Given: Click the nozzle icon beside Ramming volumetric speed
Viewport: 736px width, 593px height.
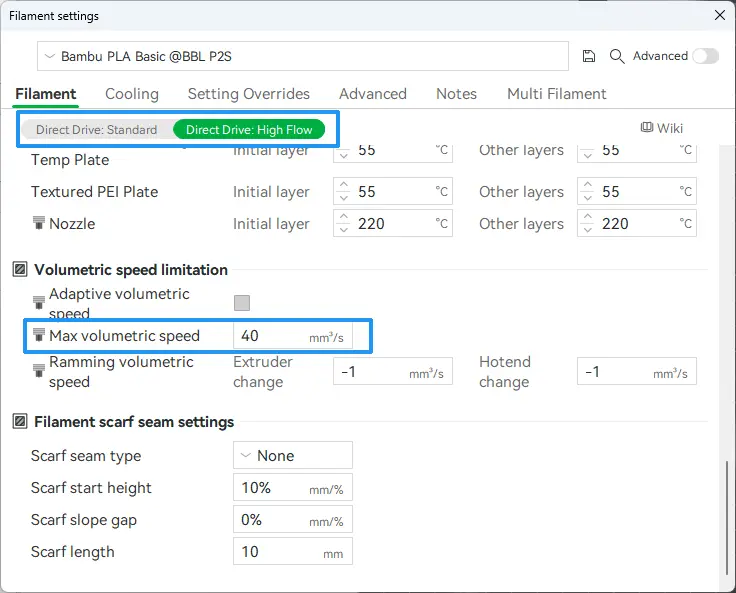Looking at the screenshot, I should pos(39,371).
